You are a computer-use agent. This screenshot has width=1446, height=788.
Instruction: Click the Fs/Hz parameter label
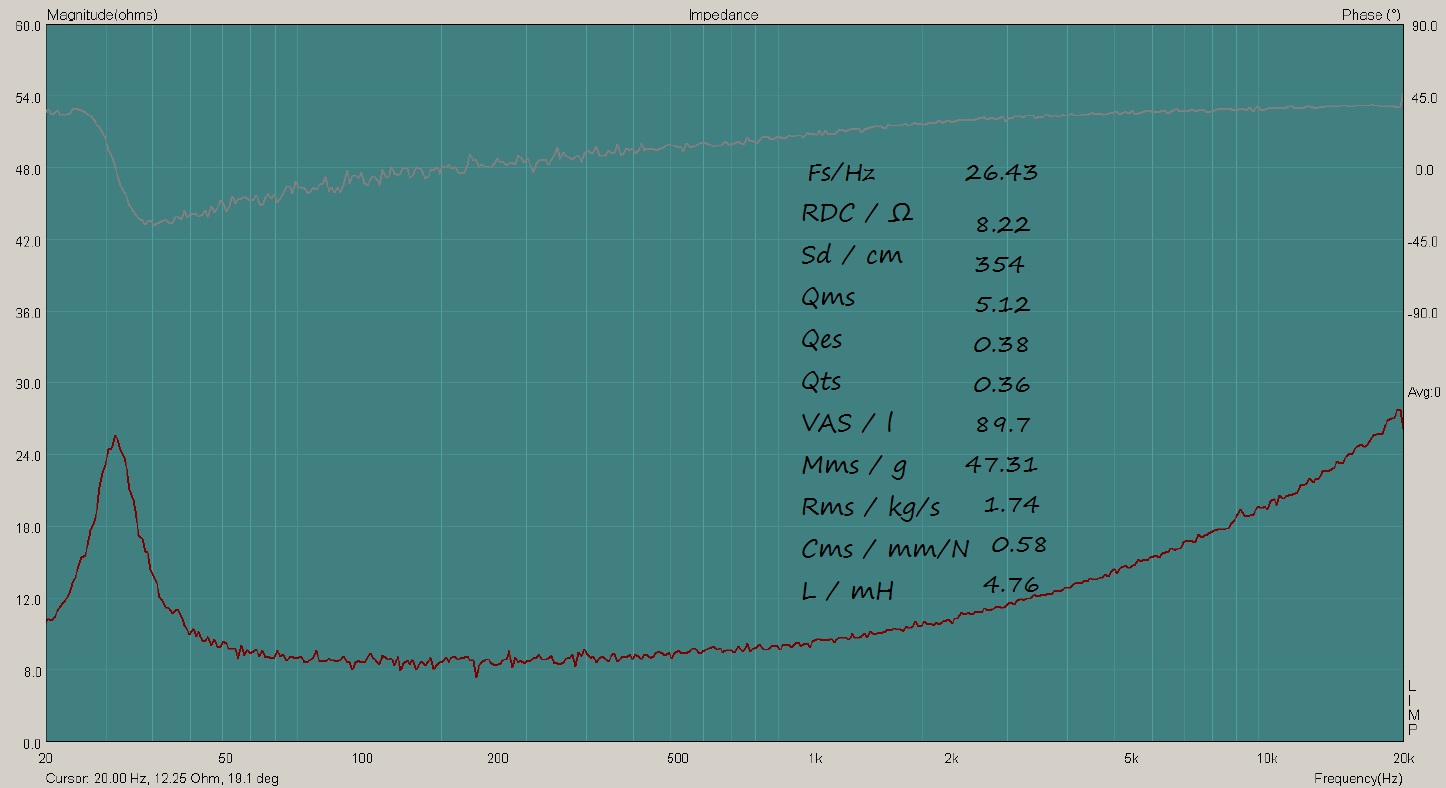point(841,173)
